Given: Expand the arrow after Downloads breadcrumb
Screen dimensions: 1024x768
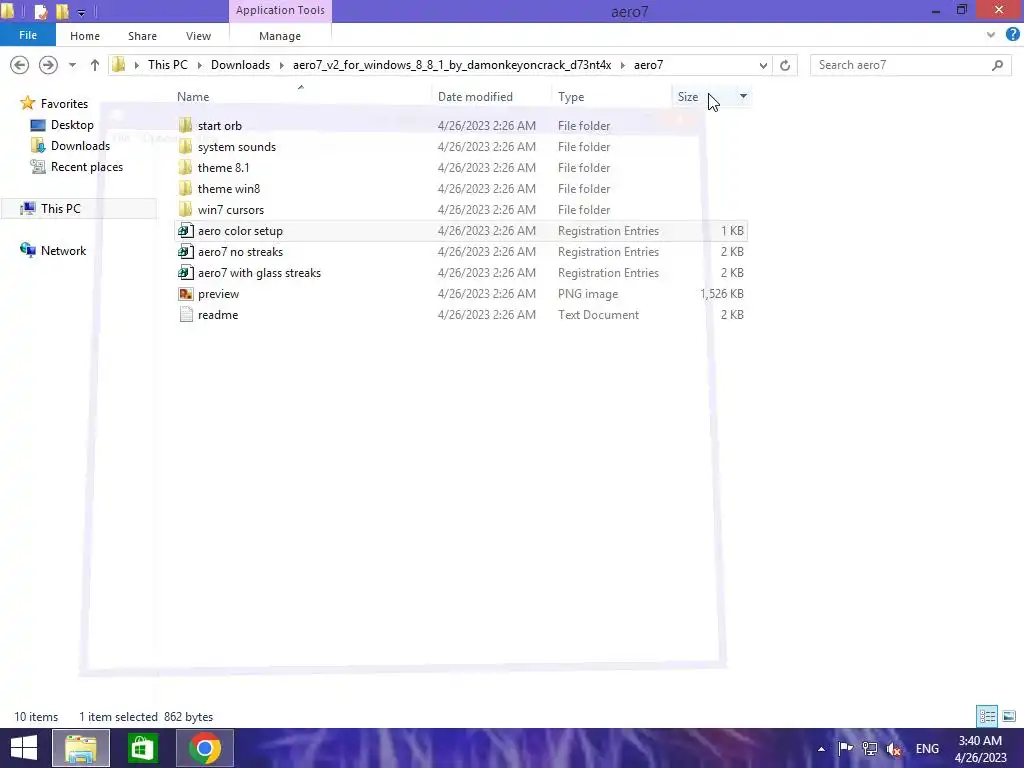Looking at the screenshot, I should pos(281,65).
